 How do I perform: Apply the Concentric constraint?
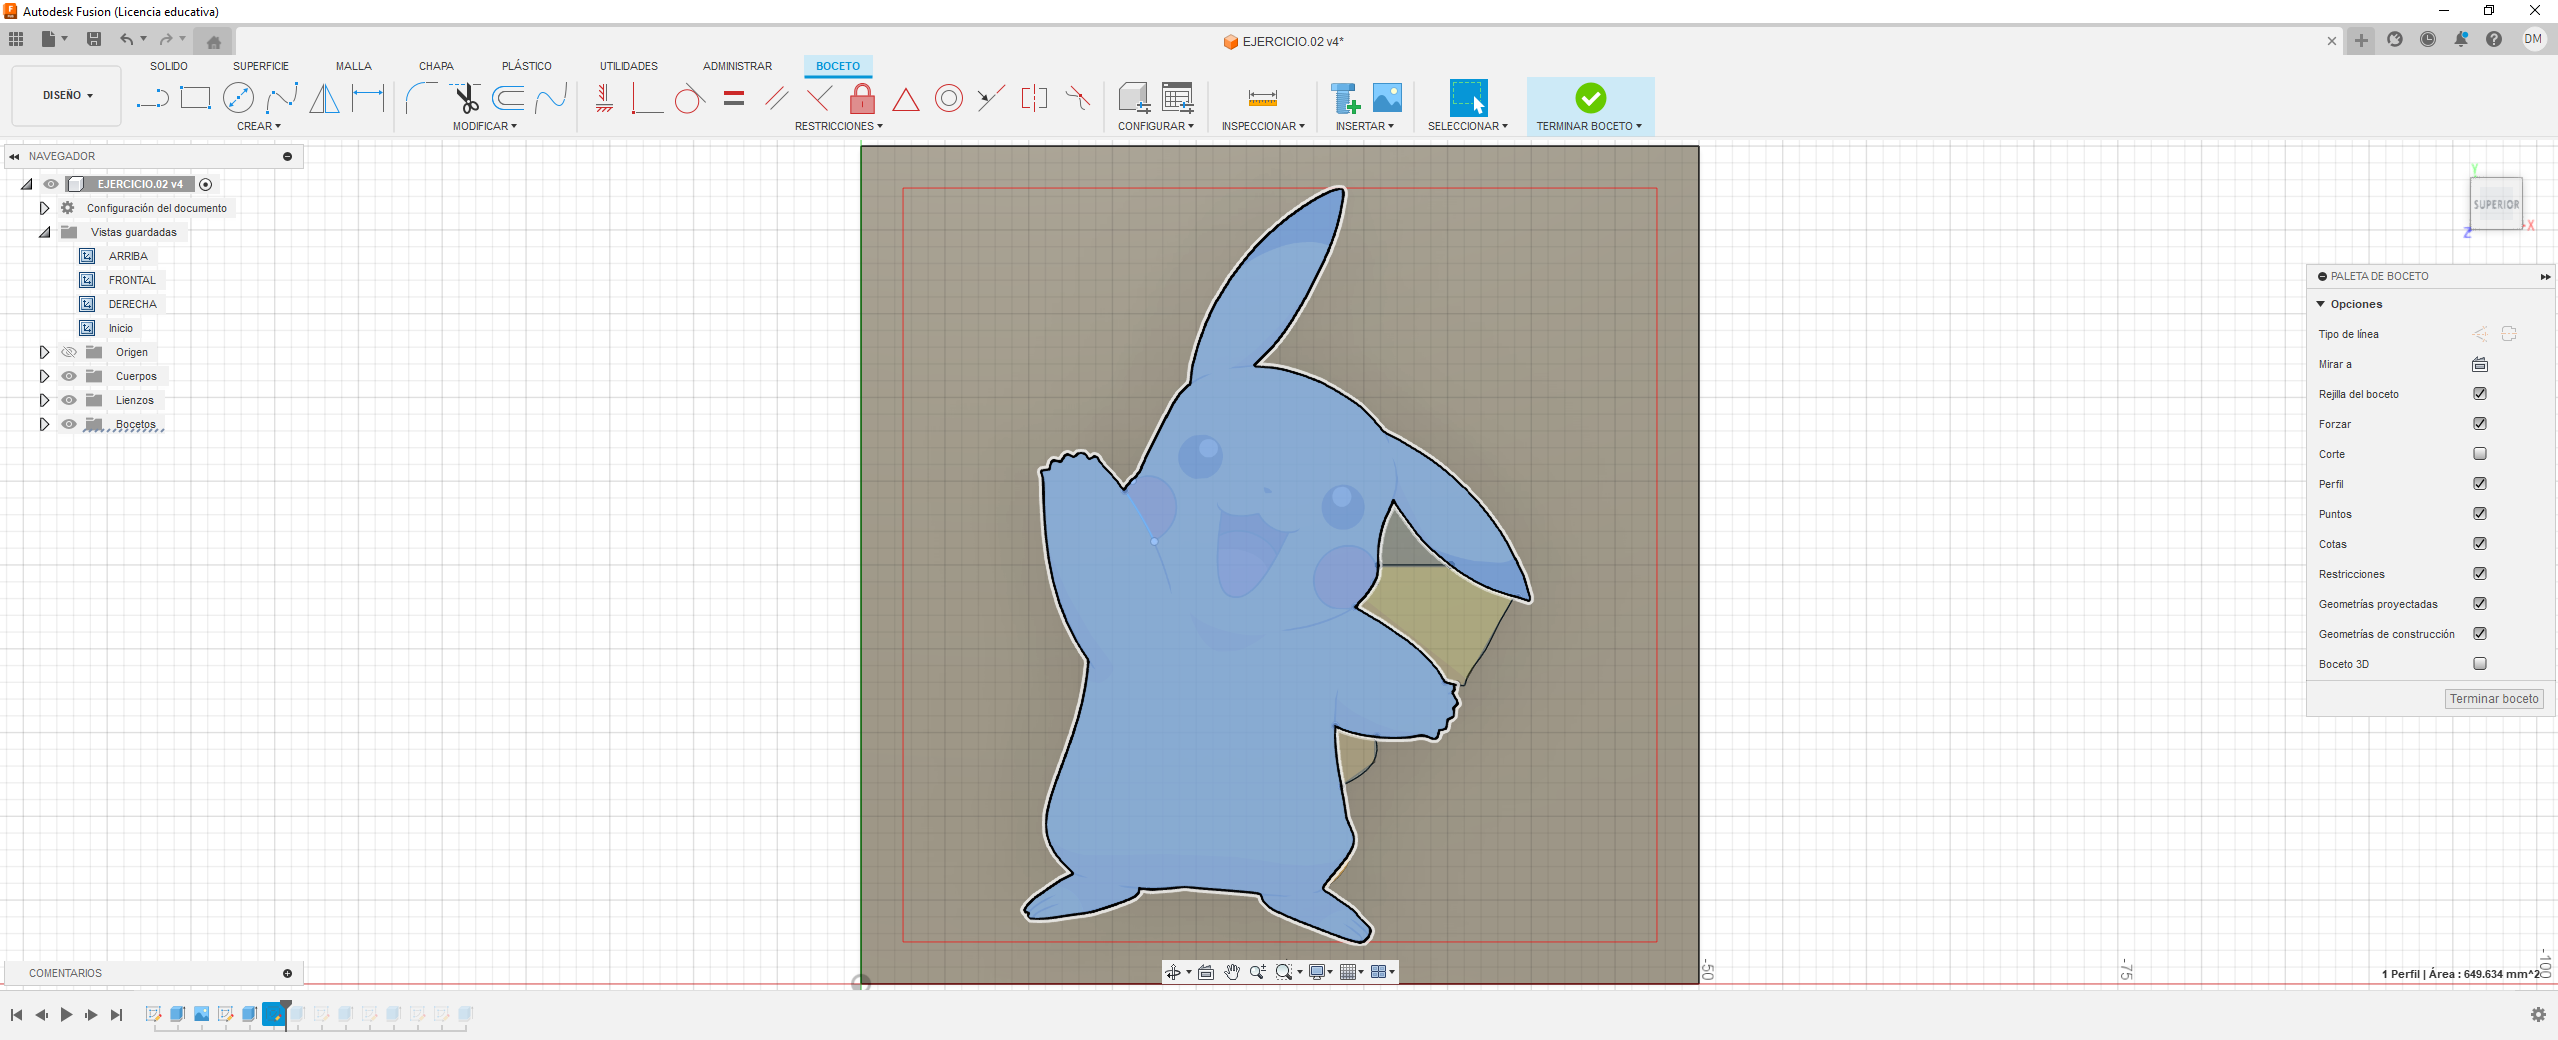tap(949, 98)
